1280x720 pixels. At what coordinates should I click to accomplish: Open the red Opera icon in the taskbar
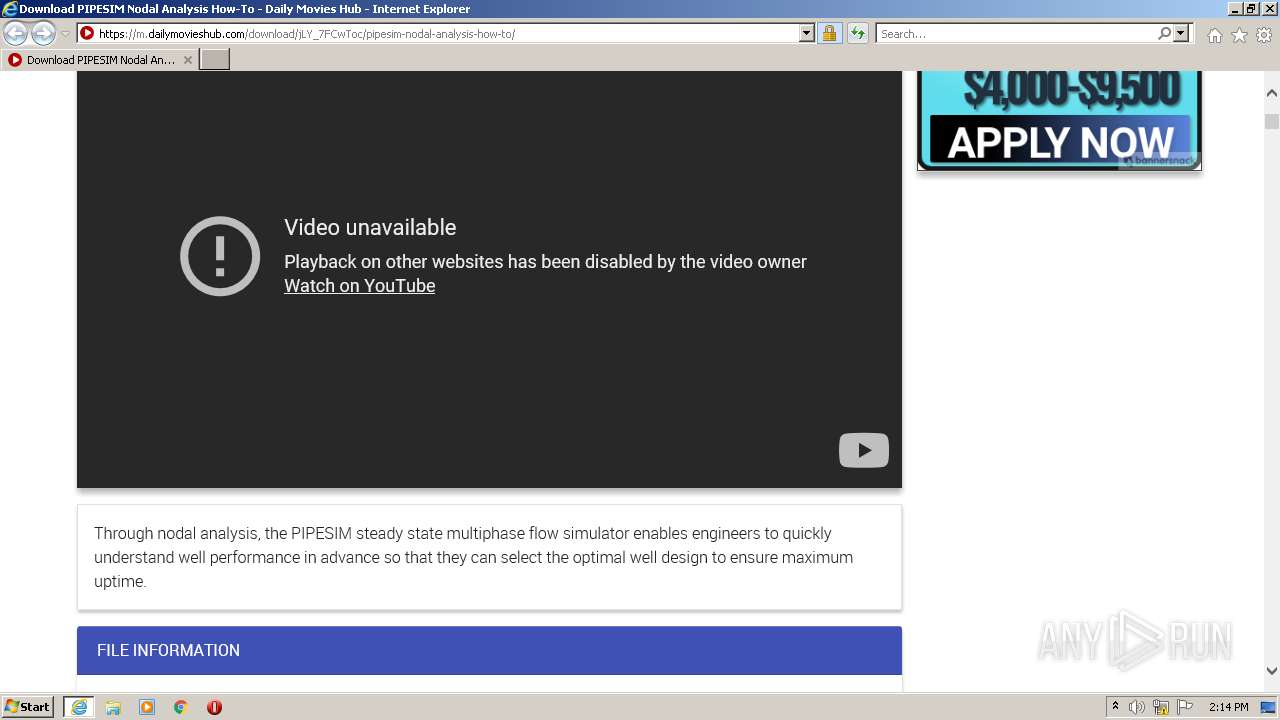[x=214, y=707]
